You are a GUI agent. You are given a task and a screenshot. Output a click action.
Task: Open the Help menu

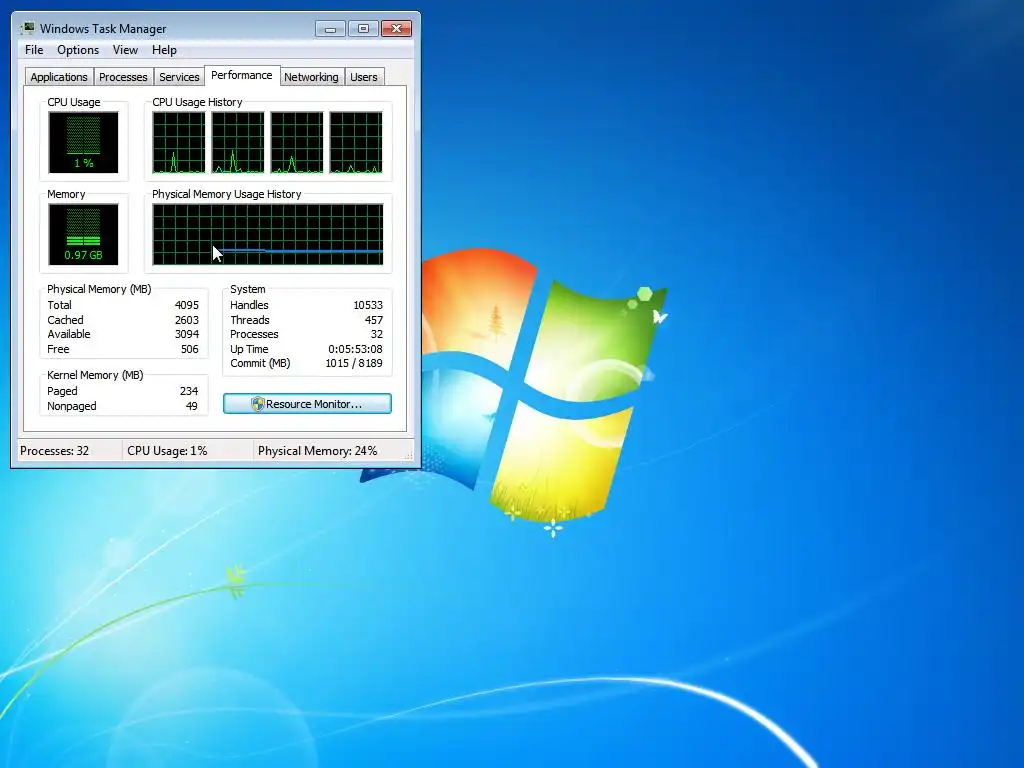(164, 50)
